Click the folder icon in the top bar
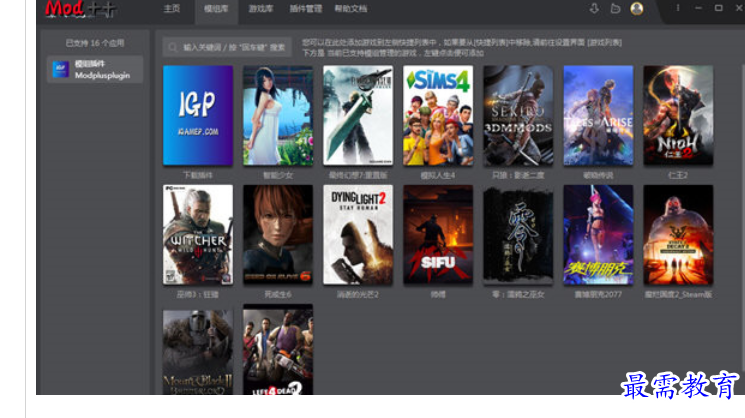 (615, 8)
